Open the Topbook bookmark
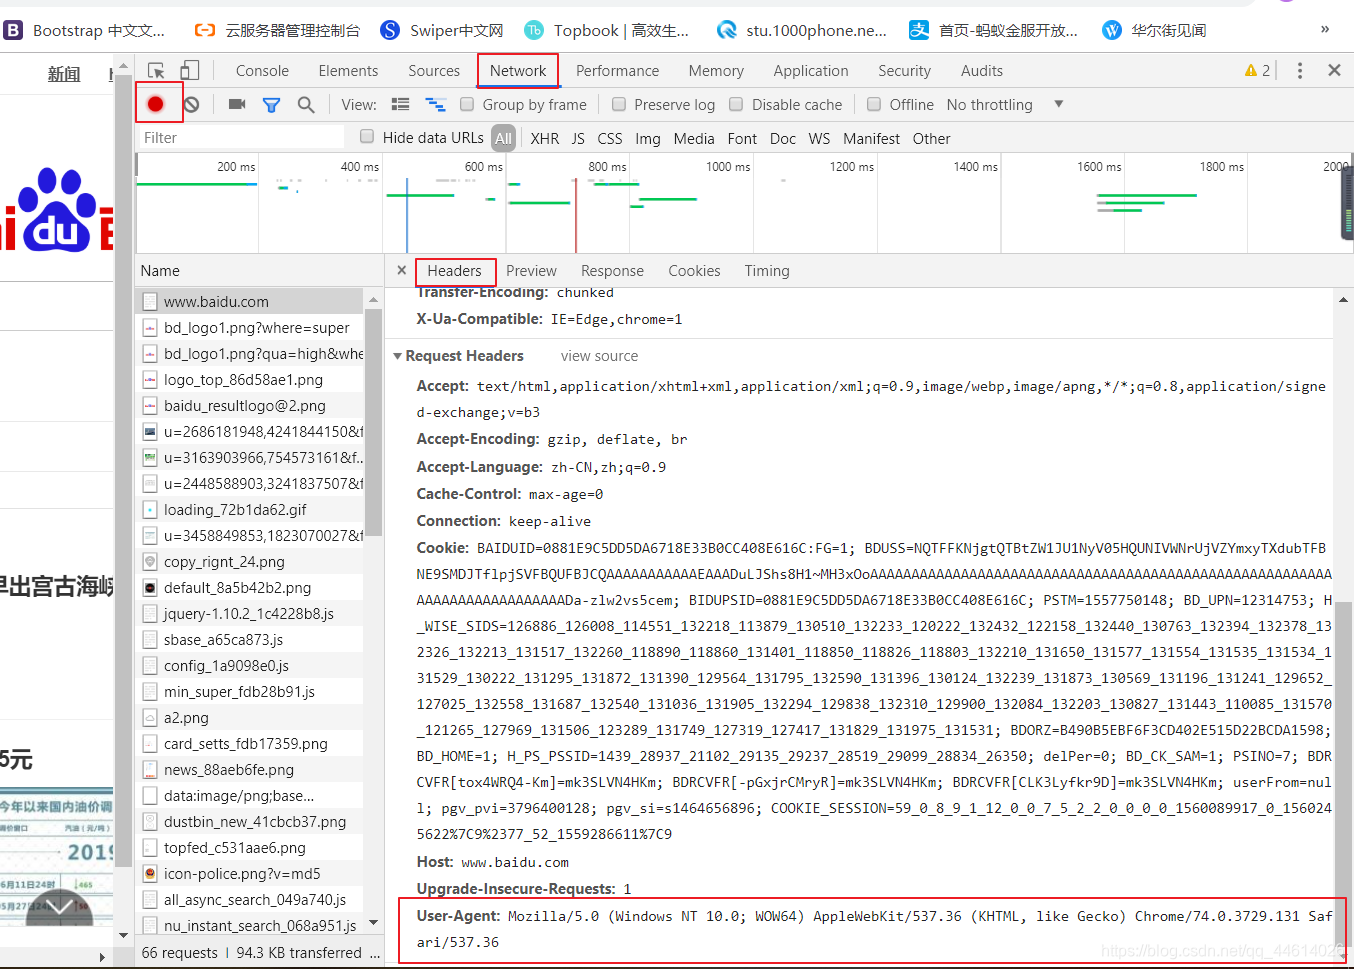 [607, 30]
